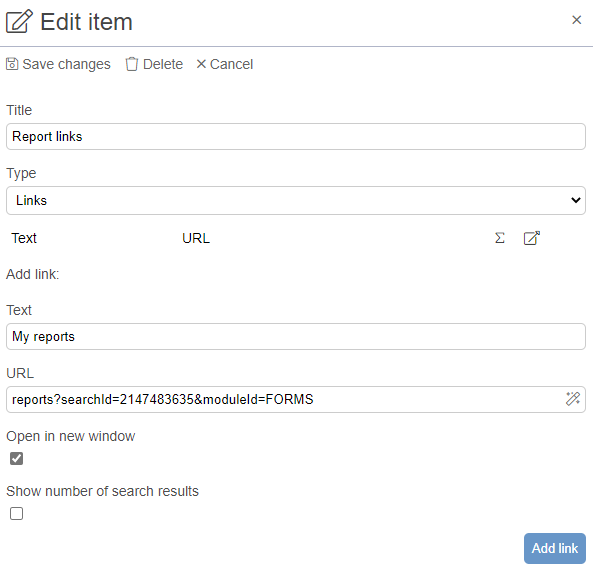Click the Text column header

coord(24,238)
